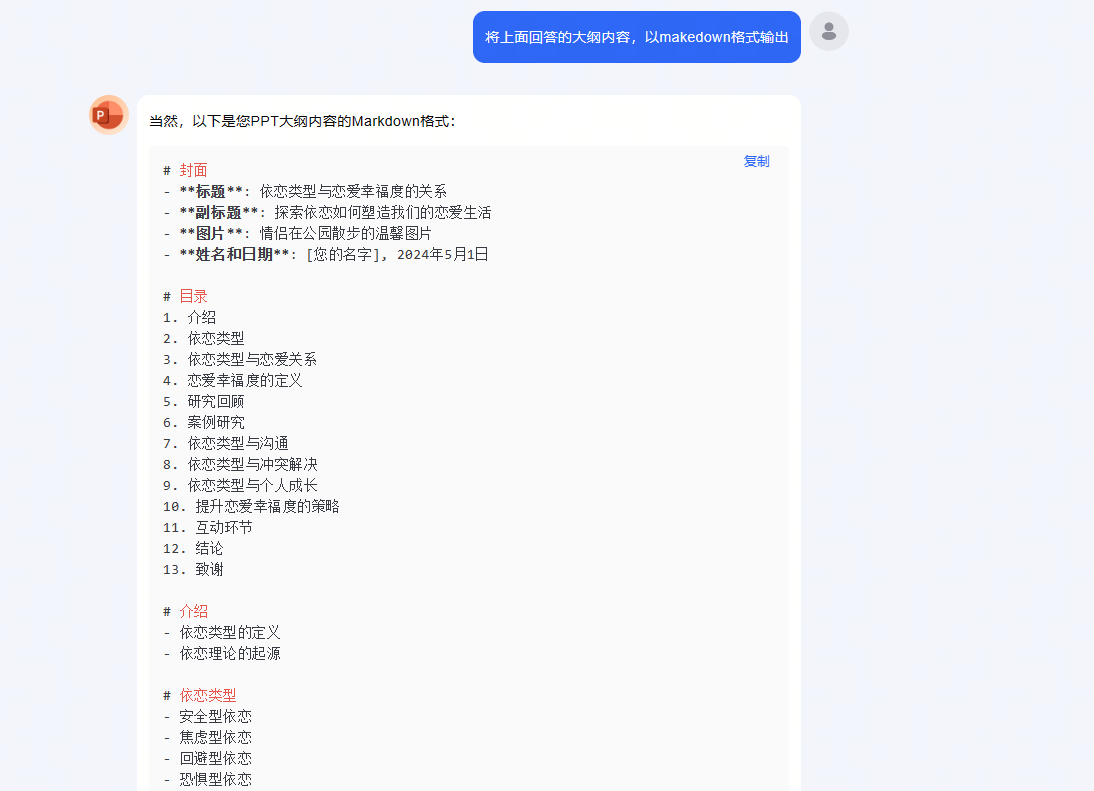Click the heading 封面
This screenshot has height=791, width=1094.
(193, 170)
